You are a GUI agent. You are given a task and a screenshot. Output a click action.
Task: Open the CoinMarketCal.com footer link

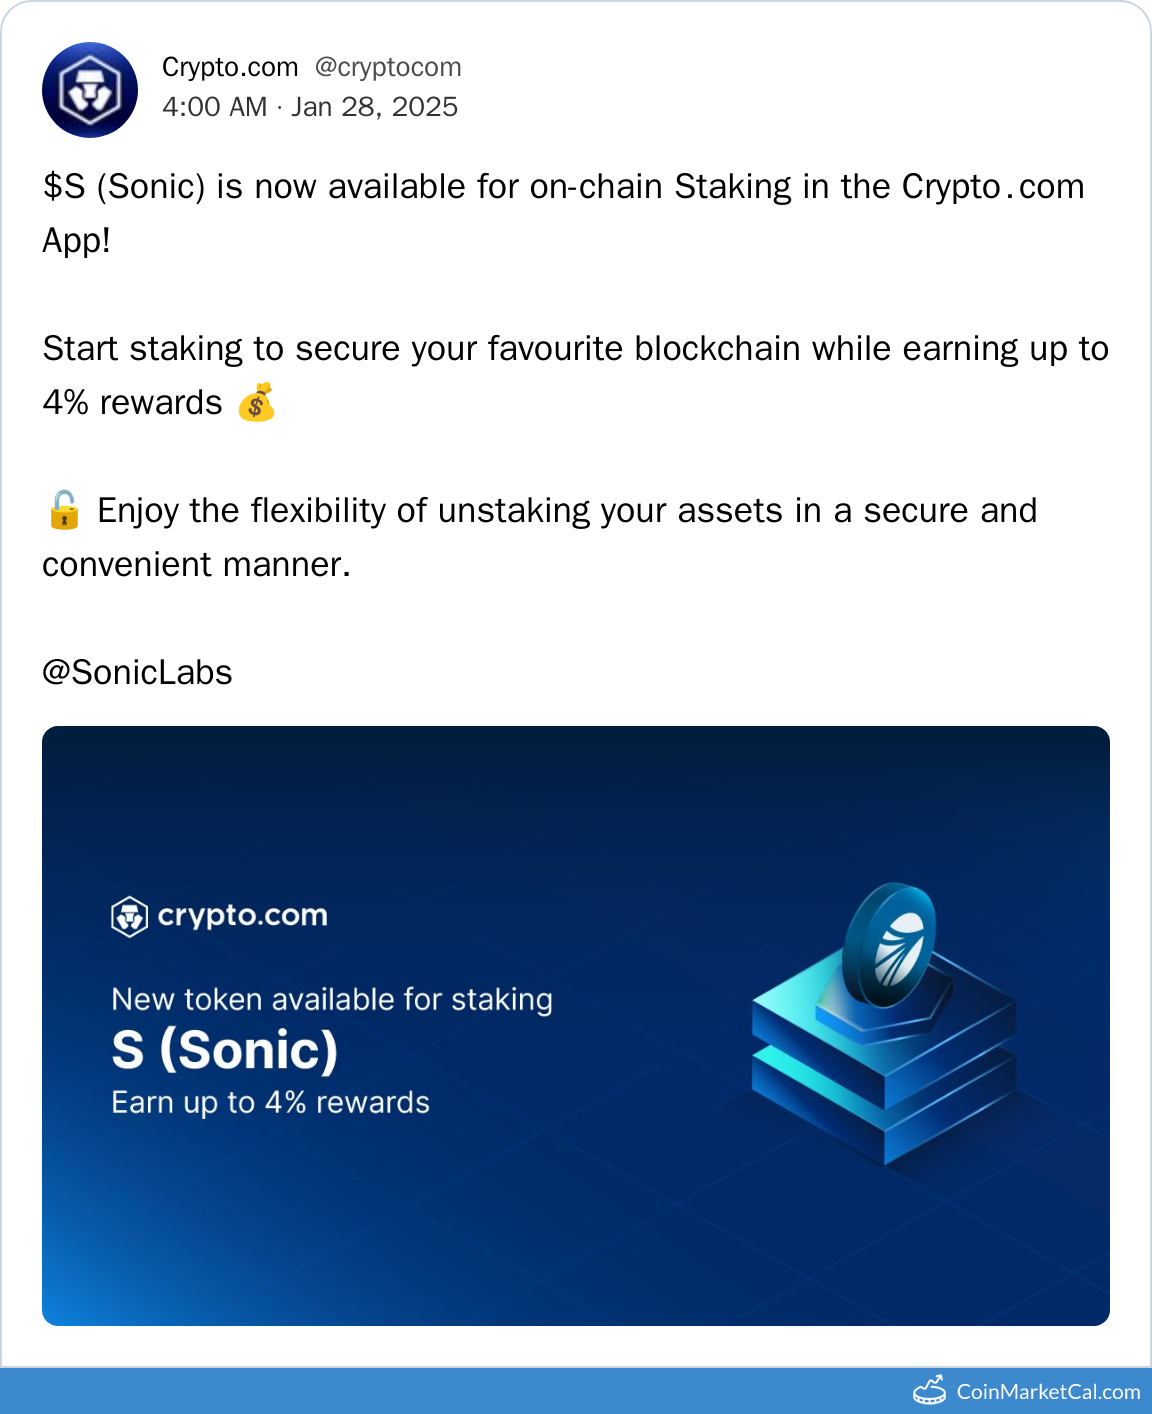(x=1048, y=1391)
